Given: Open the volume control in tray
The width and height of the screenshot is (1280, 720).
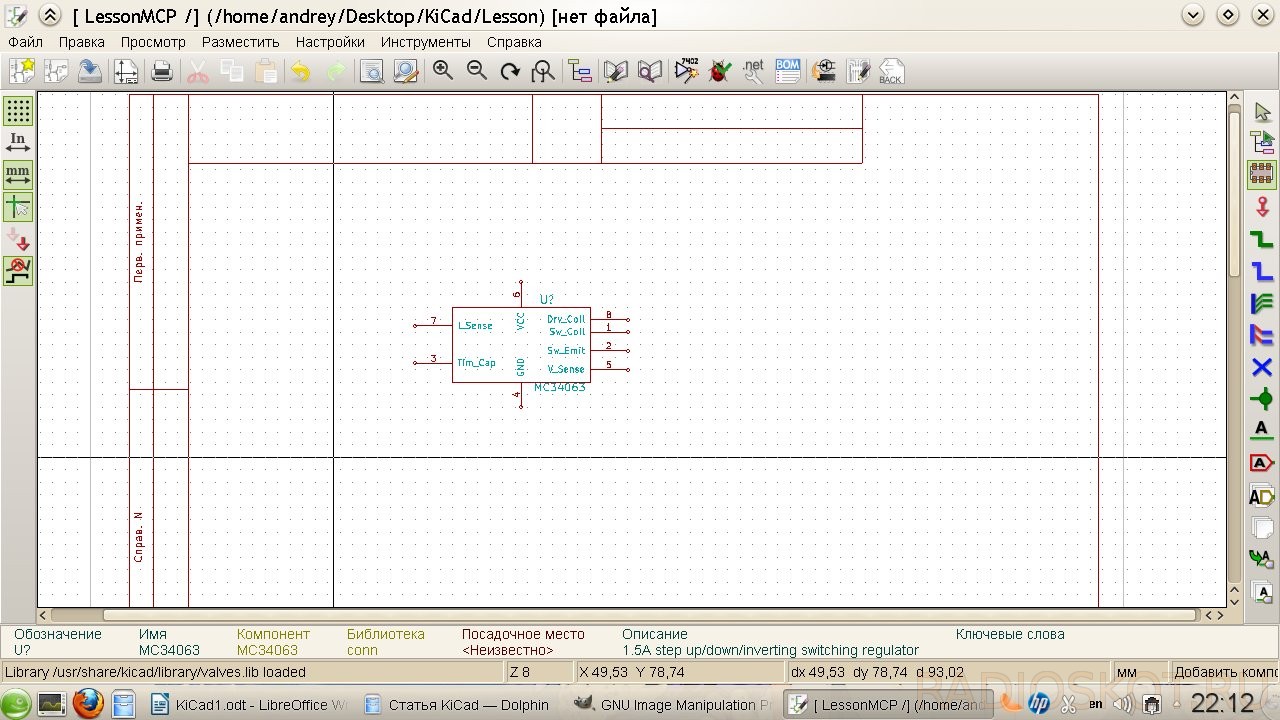Looking at the screenshot, I should click(x=1122, y=704).
